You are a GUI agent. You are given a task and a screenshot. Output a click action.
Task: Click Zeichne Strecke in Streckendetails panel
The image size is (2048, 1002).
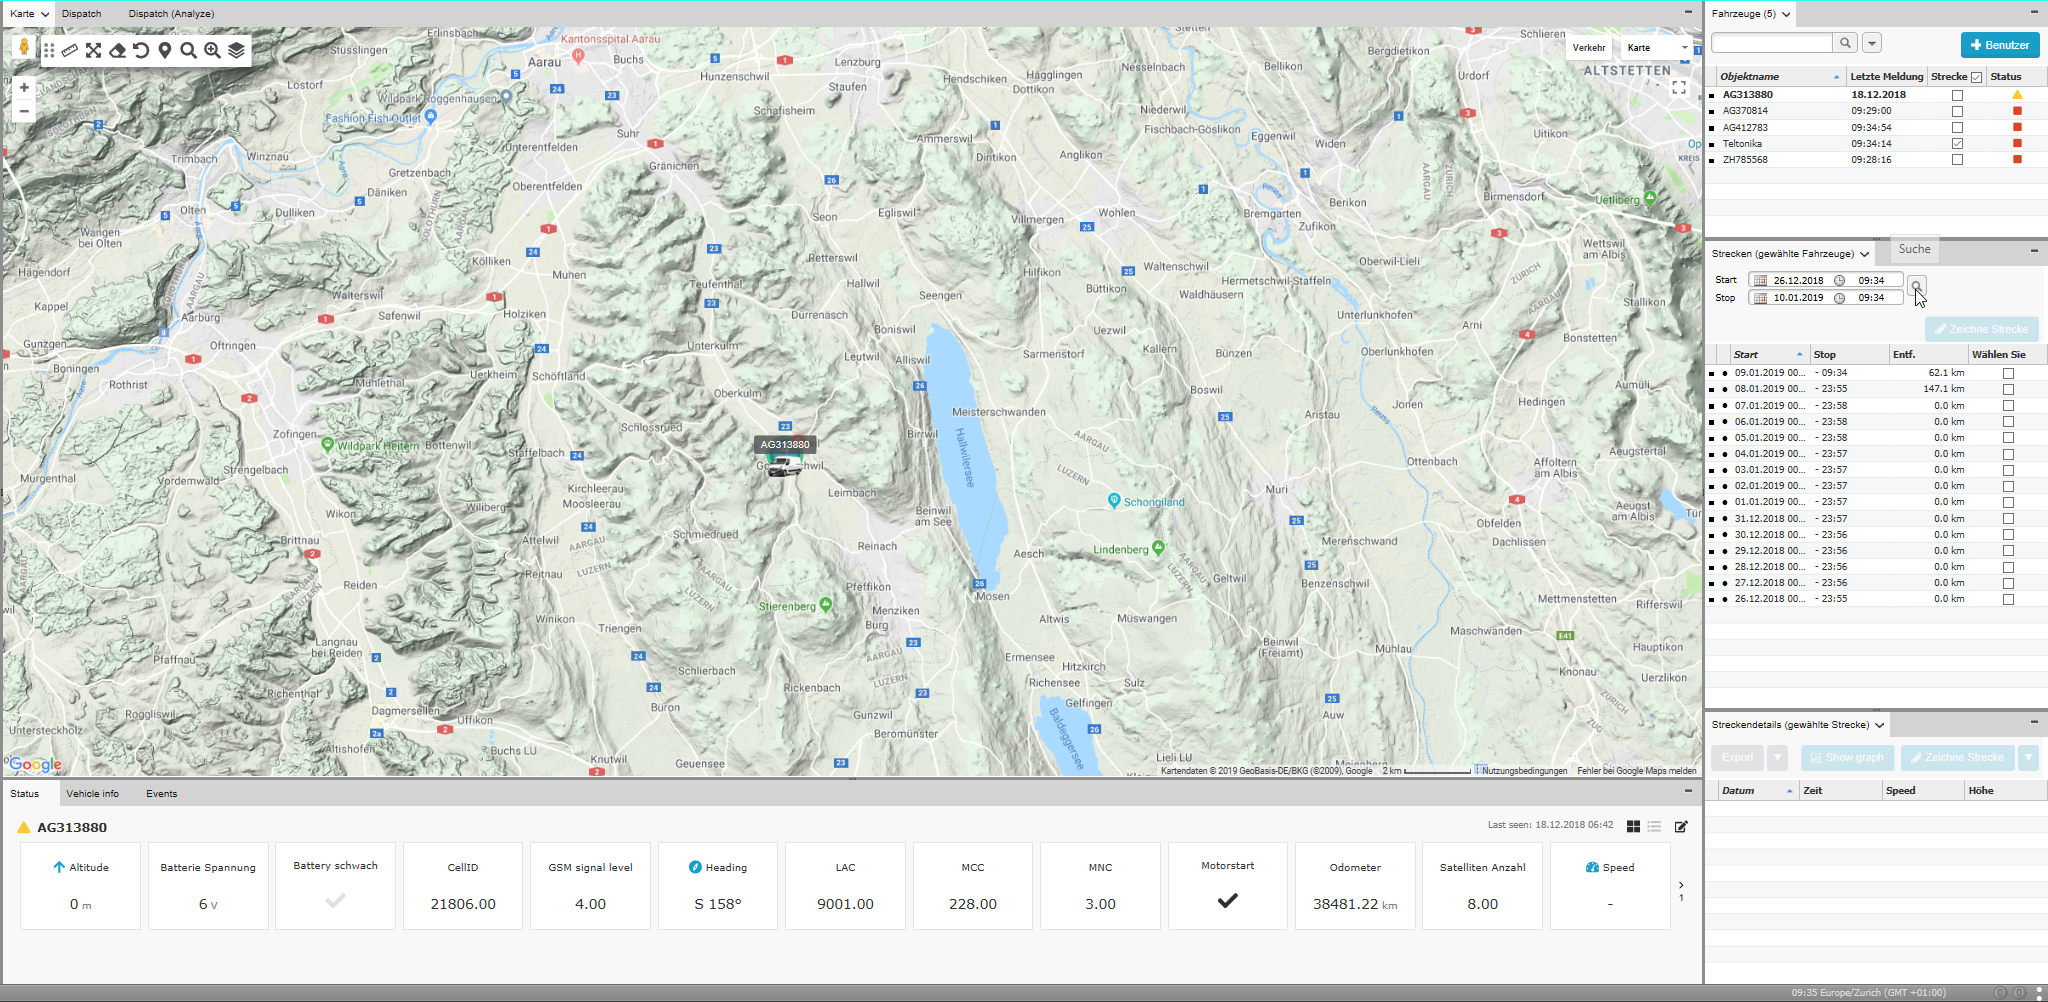[1958, 758]
